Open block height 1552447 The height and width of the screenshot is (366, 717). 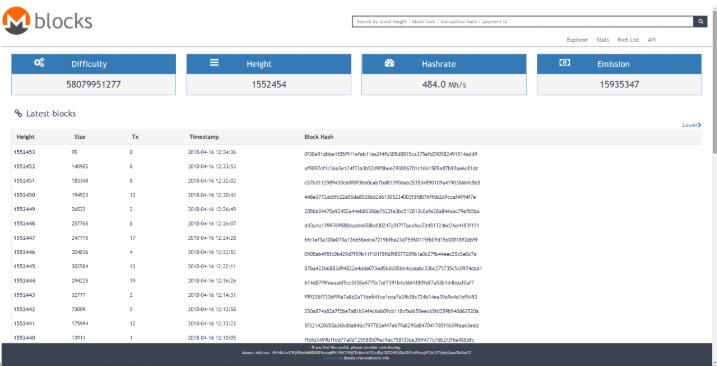(24, 238)
